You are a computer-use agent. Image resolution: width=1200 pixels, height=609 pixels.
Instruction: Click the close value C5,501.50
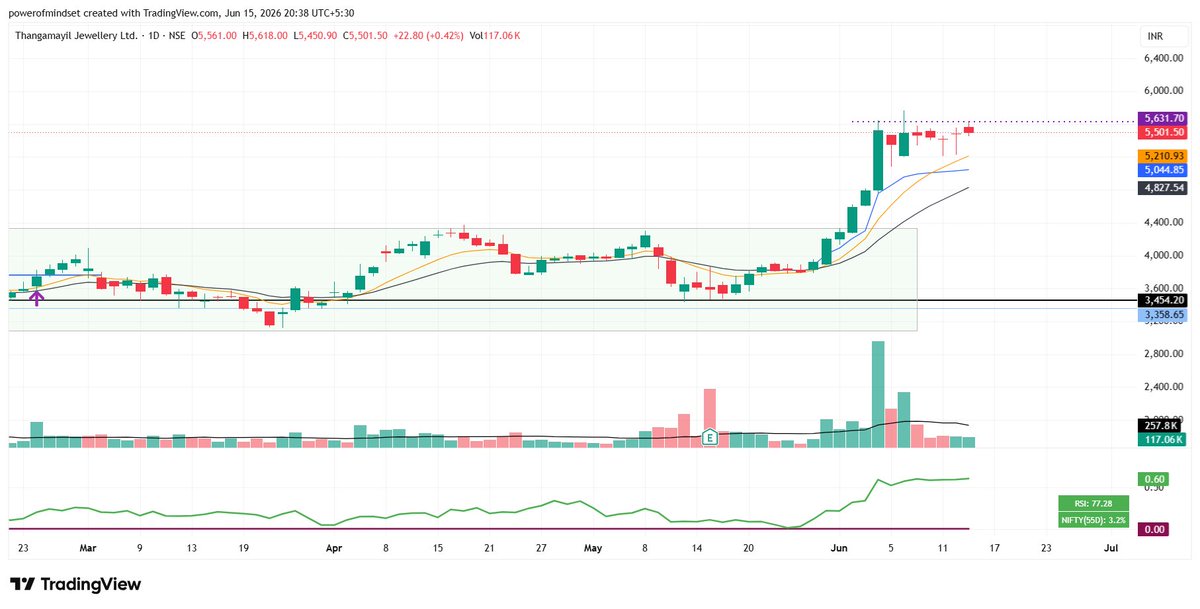366,36
